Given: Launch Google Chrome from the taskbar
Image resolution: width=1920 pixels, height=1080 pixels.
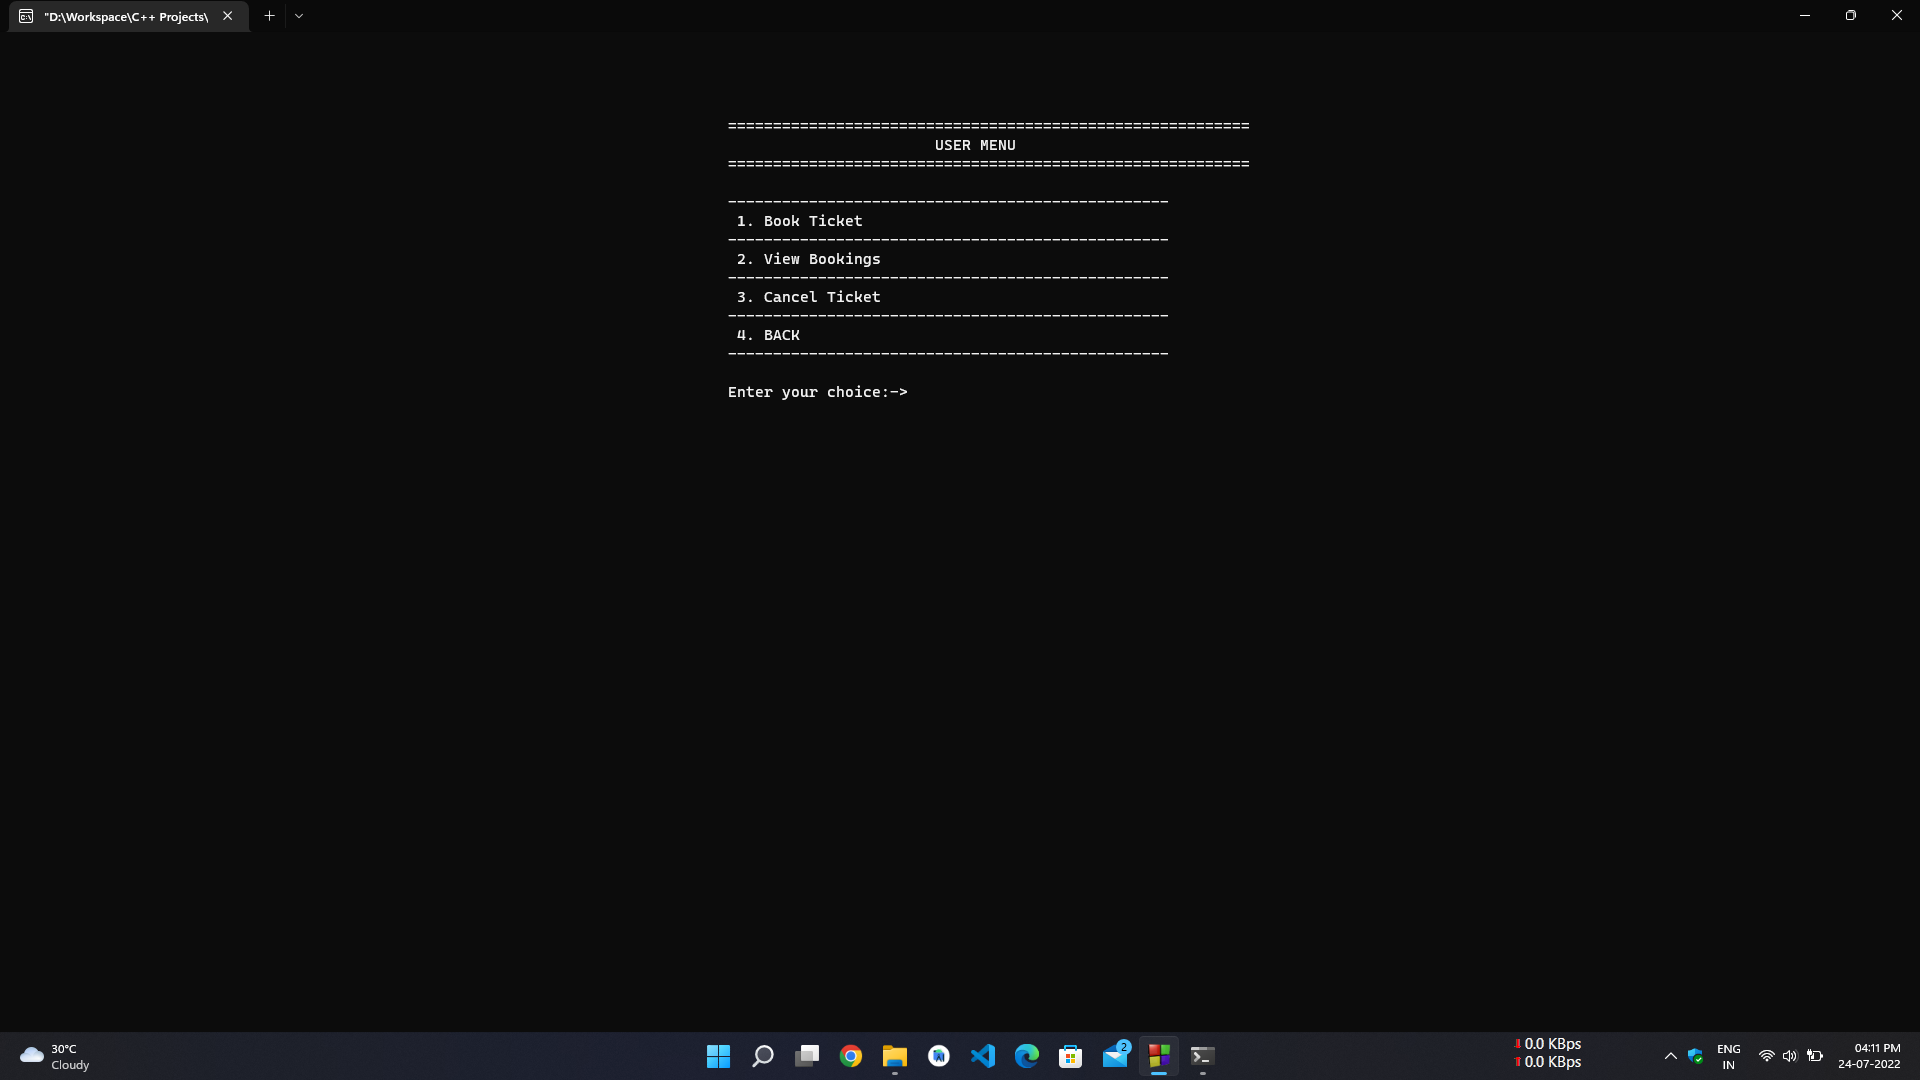Looking at the screenshot, I should [x=851, y=1056].
